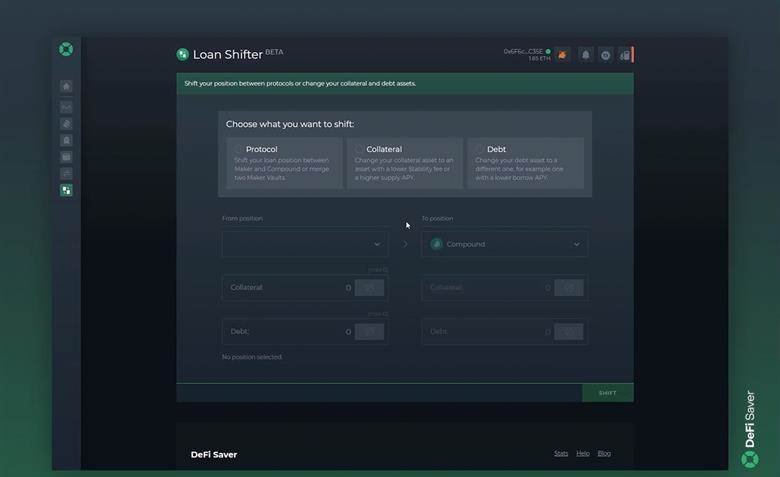Open the horizontal lines icon in the sidebar
Viewport: 780px width, 477px height.
tap(66, 174)
